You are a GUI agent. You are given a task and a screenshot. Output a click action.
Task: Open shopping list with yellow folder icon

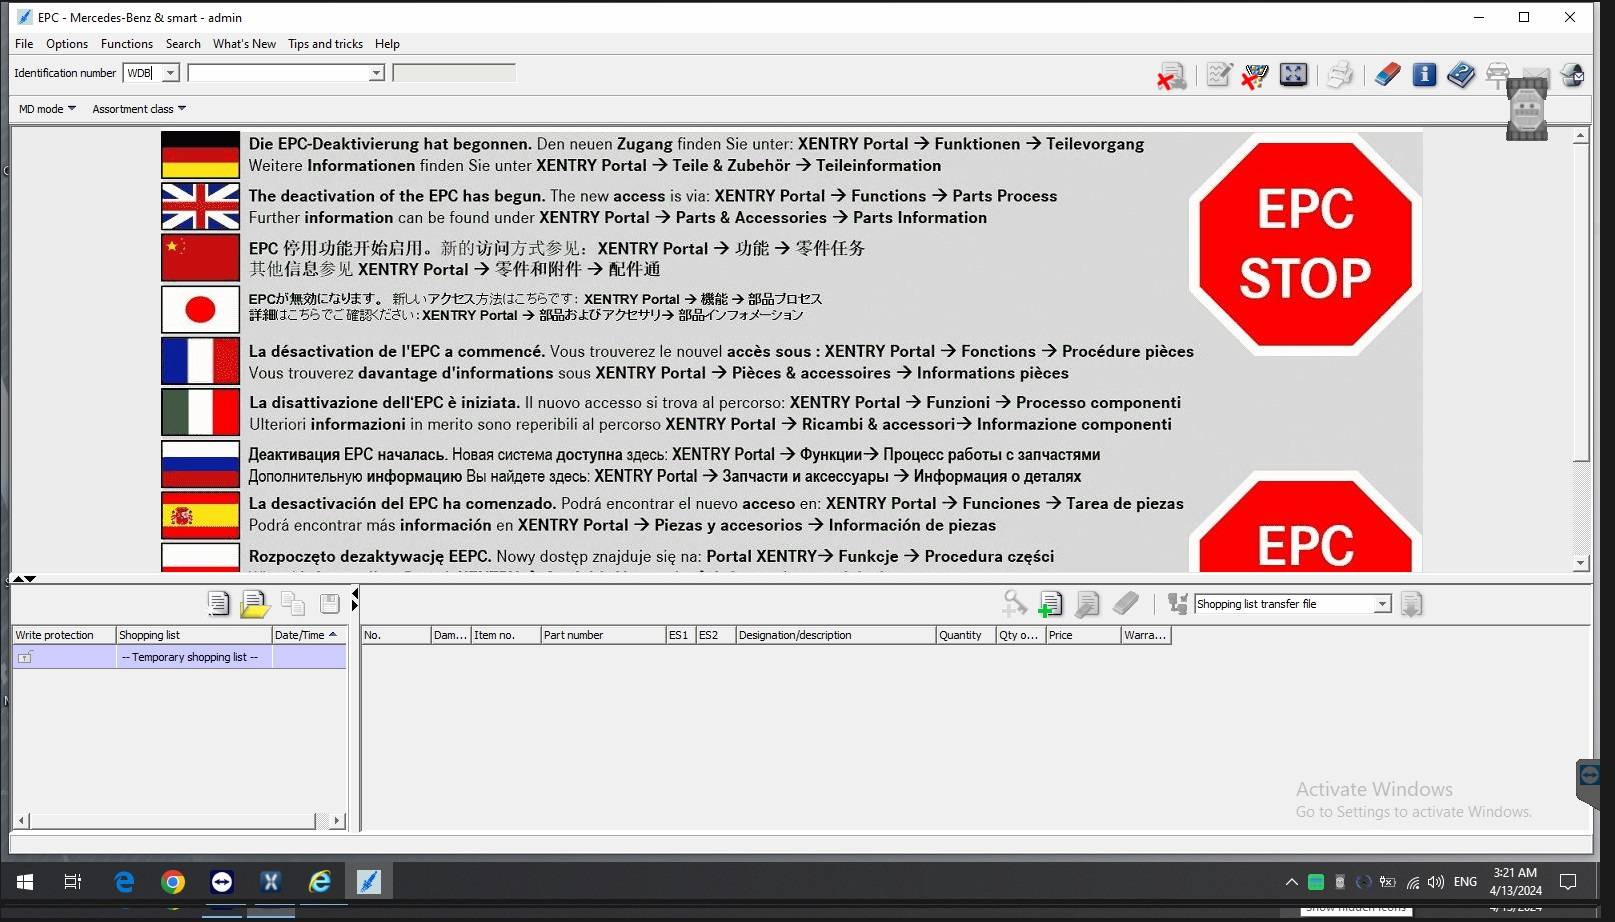[255, 603]
